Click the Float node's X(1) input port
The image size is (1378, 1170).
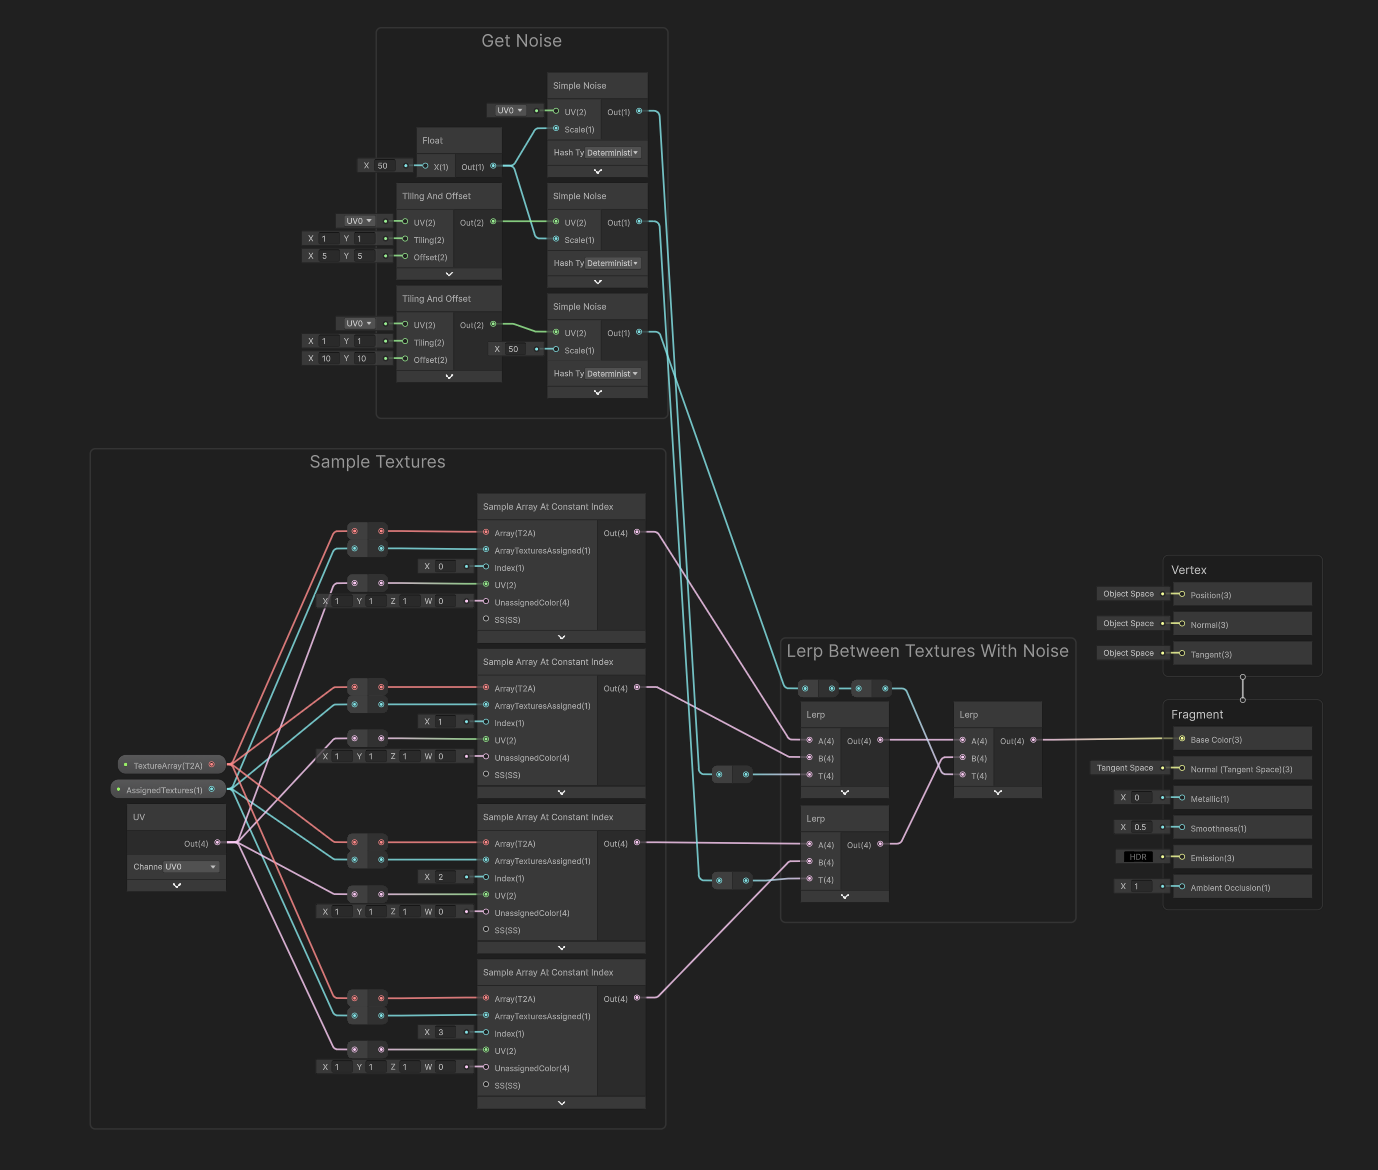[x=425, y=166]
